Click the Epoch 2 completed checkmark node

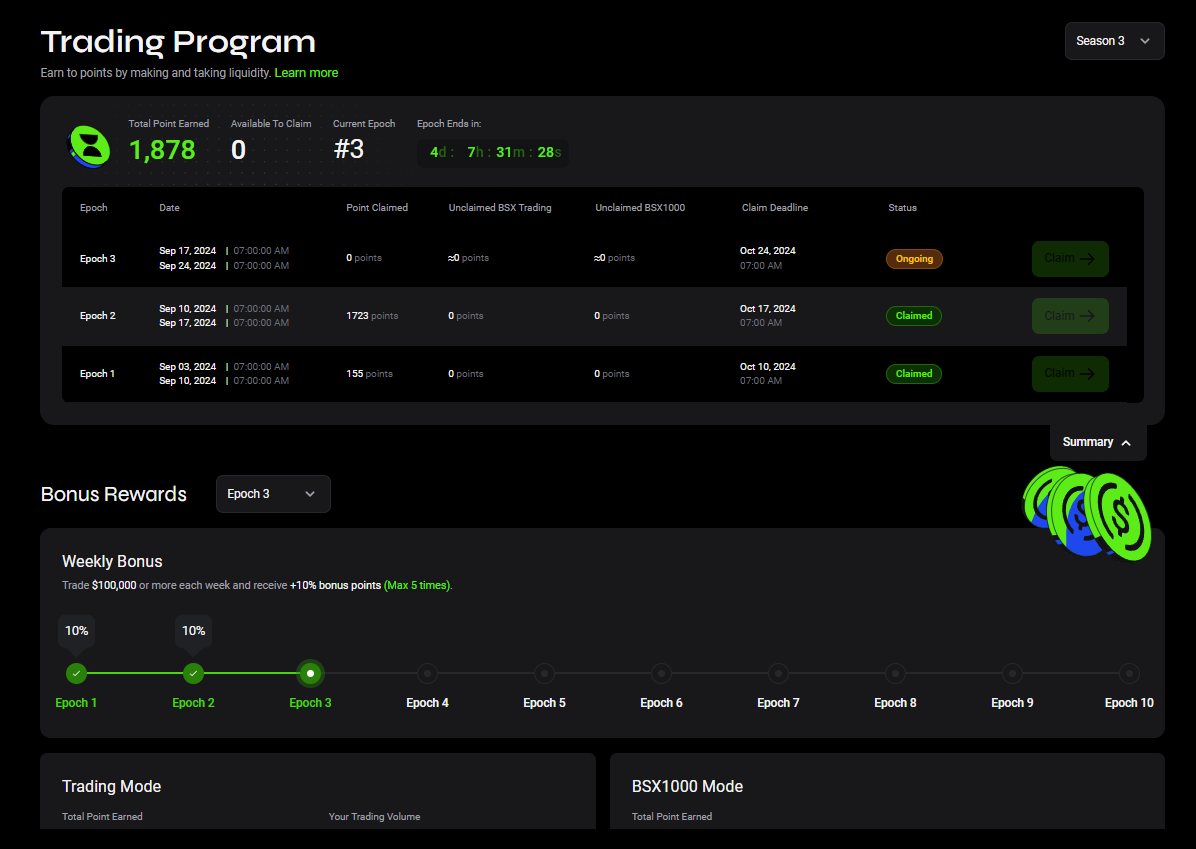(194, 673)
